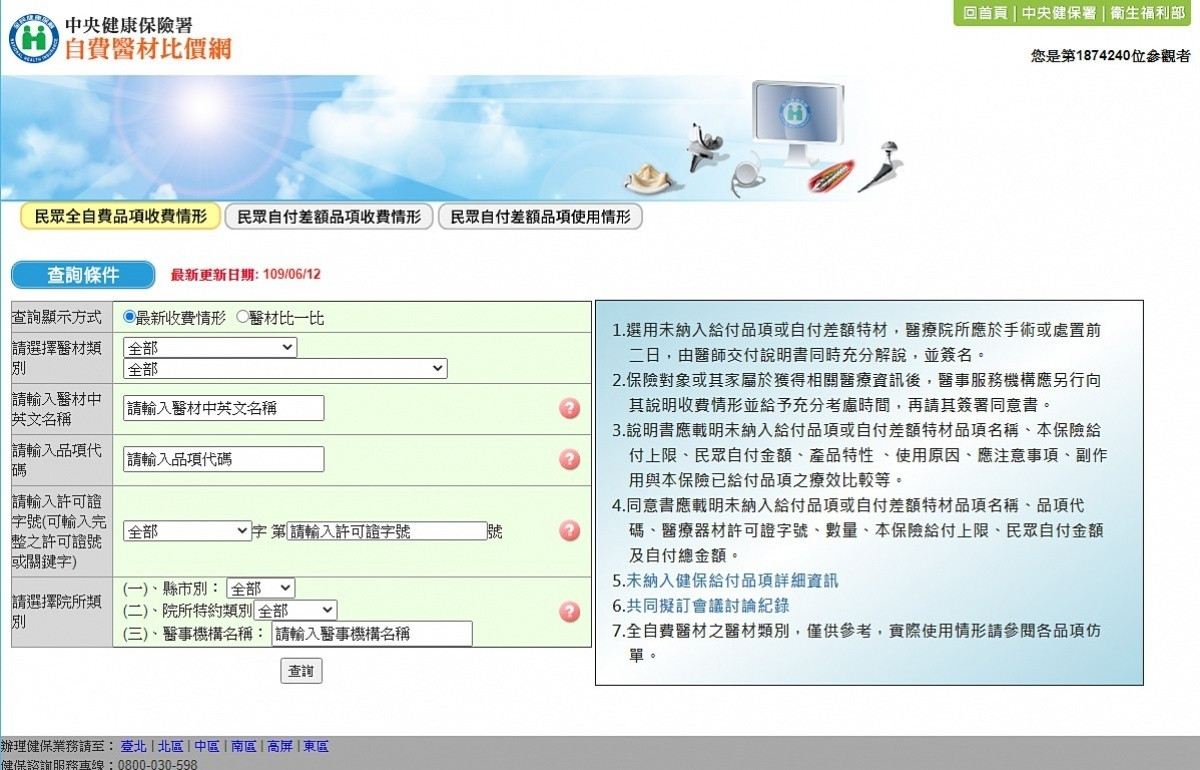Open the 中央健保署 top link
Screen dimensions: 1200x770
click(1058, 13)
